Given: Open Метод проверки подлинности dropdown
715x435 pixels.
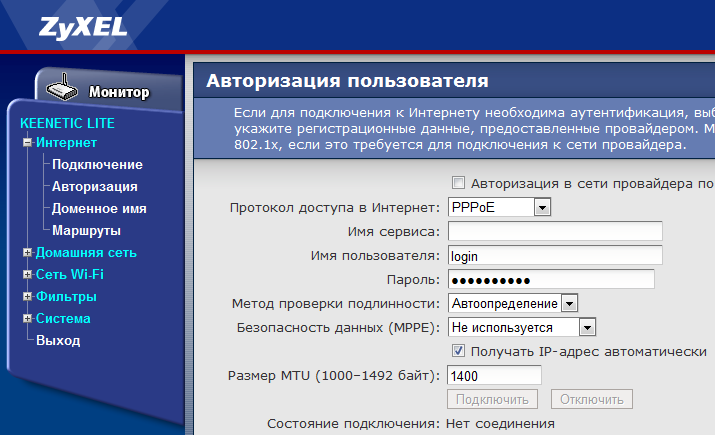Looking at the screenshot, I should coord(569,303).
